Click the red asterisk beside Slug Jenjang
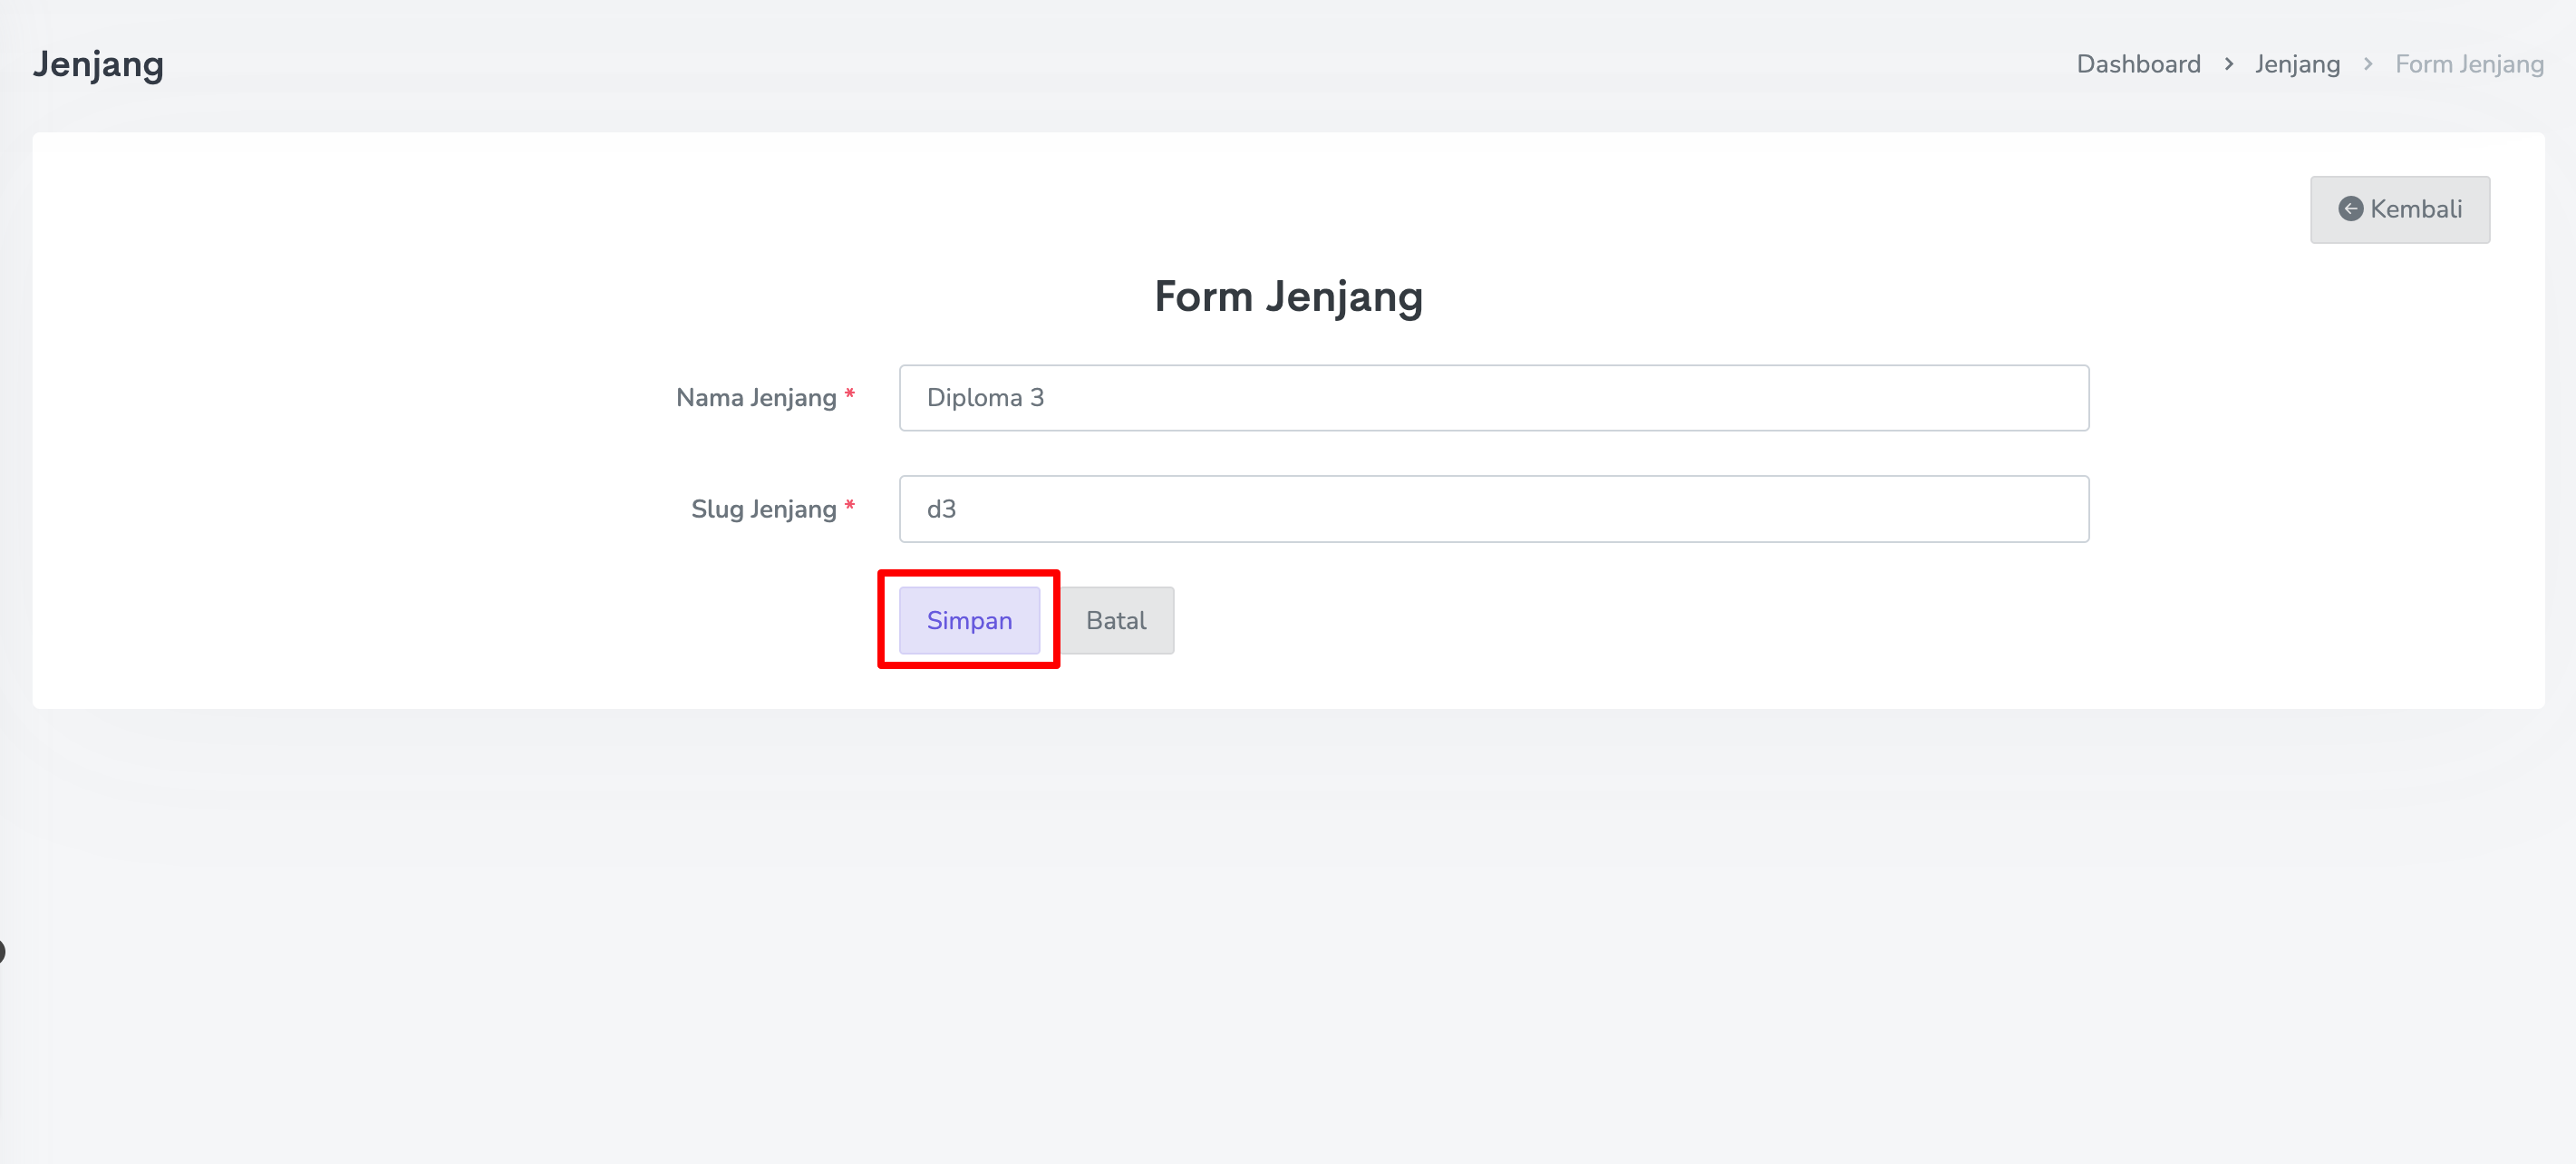2576x1164 pixels. tap(849, 506)
